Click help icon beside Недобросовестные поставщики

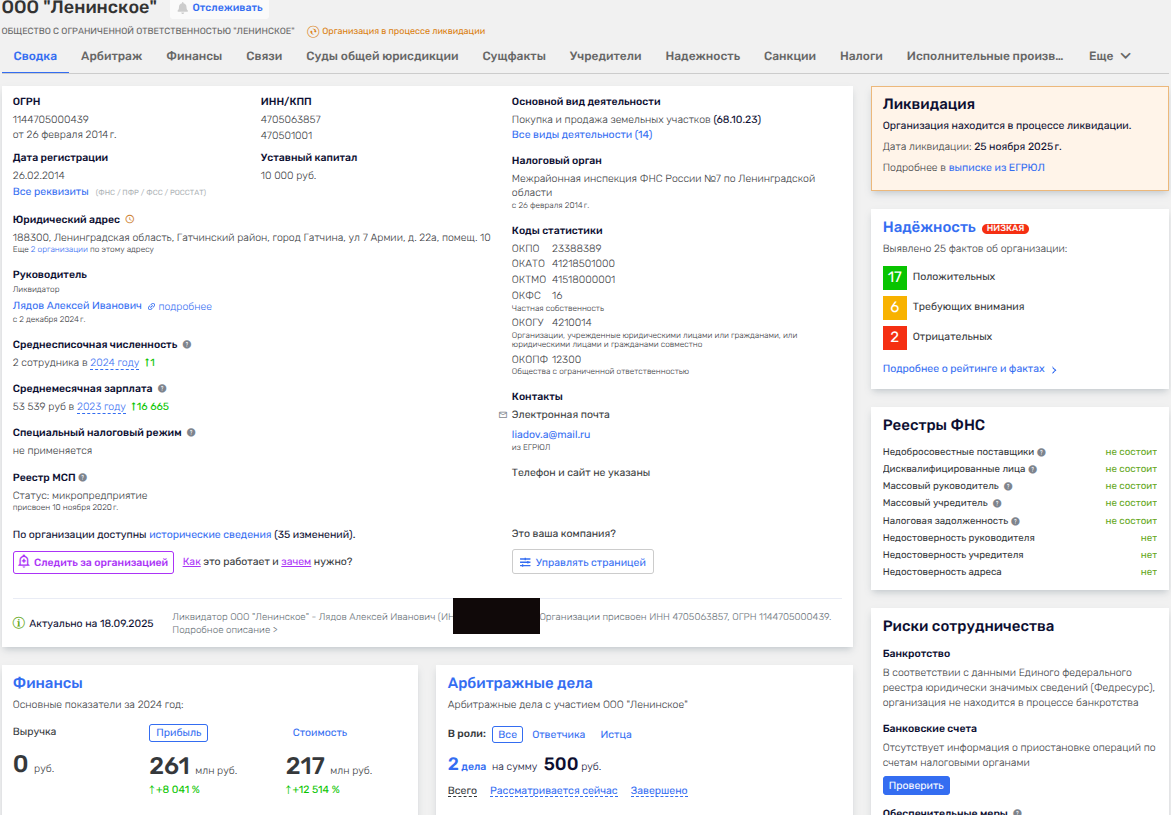tap(1041, 452)
